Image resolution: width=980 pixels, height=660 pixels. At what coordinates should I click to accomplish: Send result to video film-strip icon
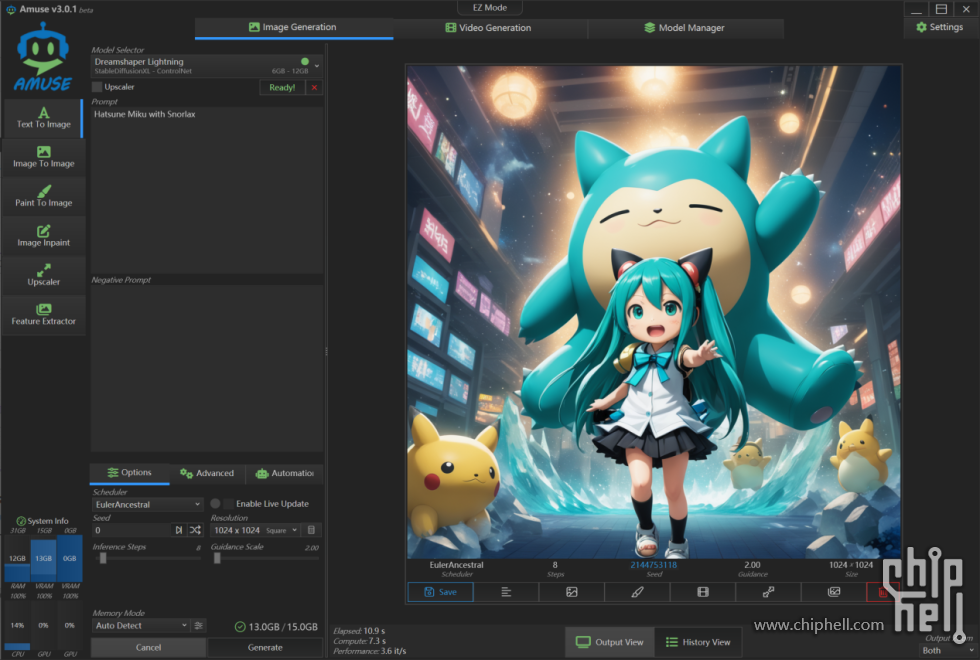[x=703, y=592]
